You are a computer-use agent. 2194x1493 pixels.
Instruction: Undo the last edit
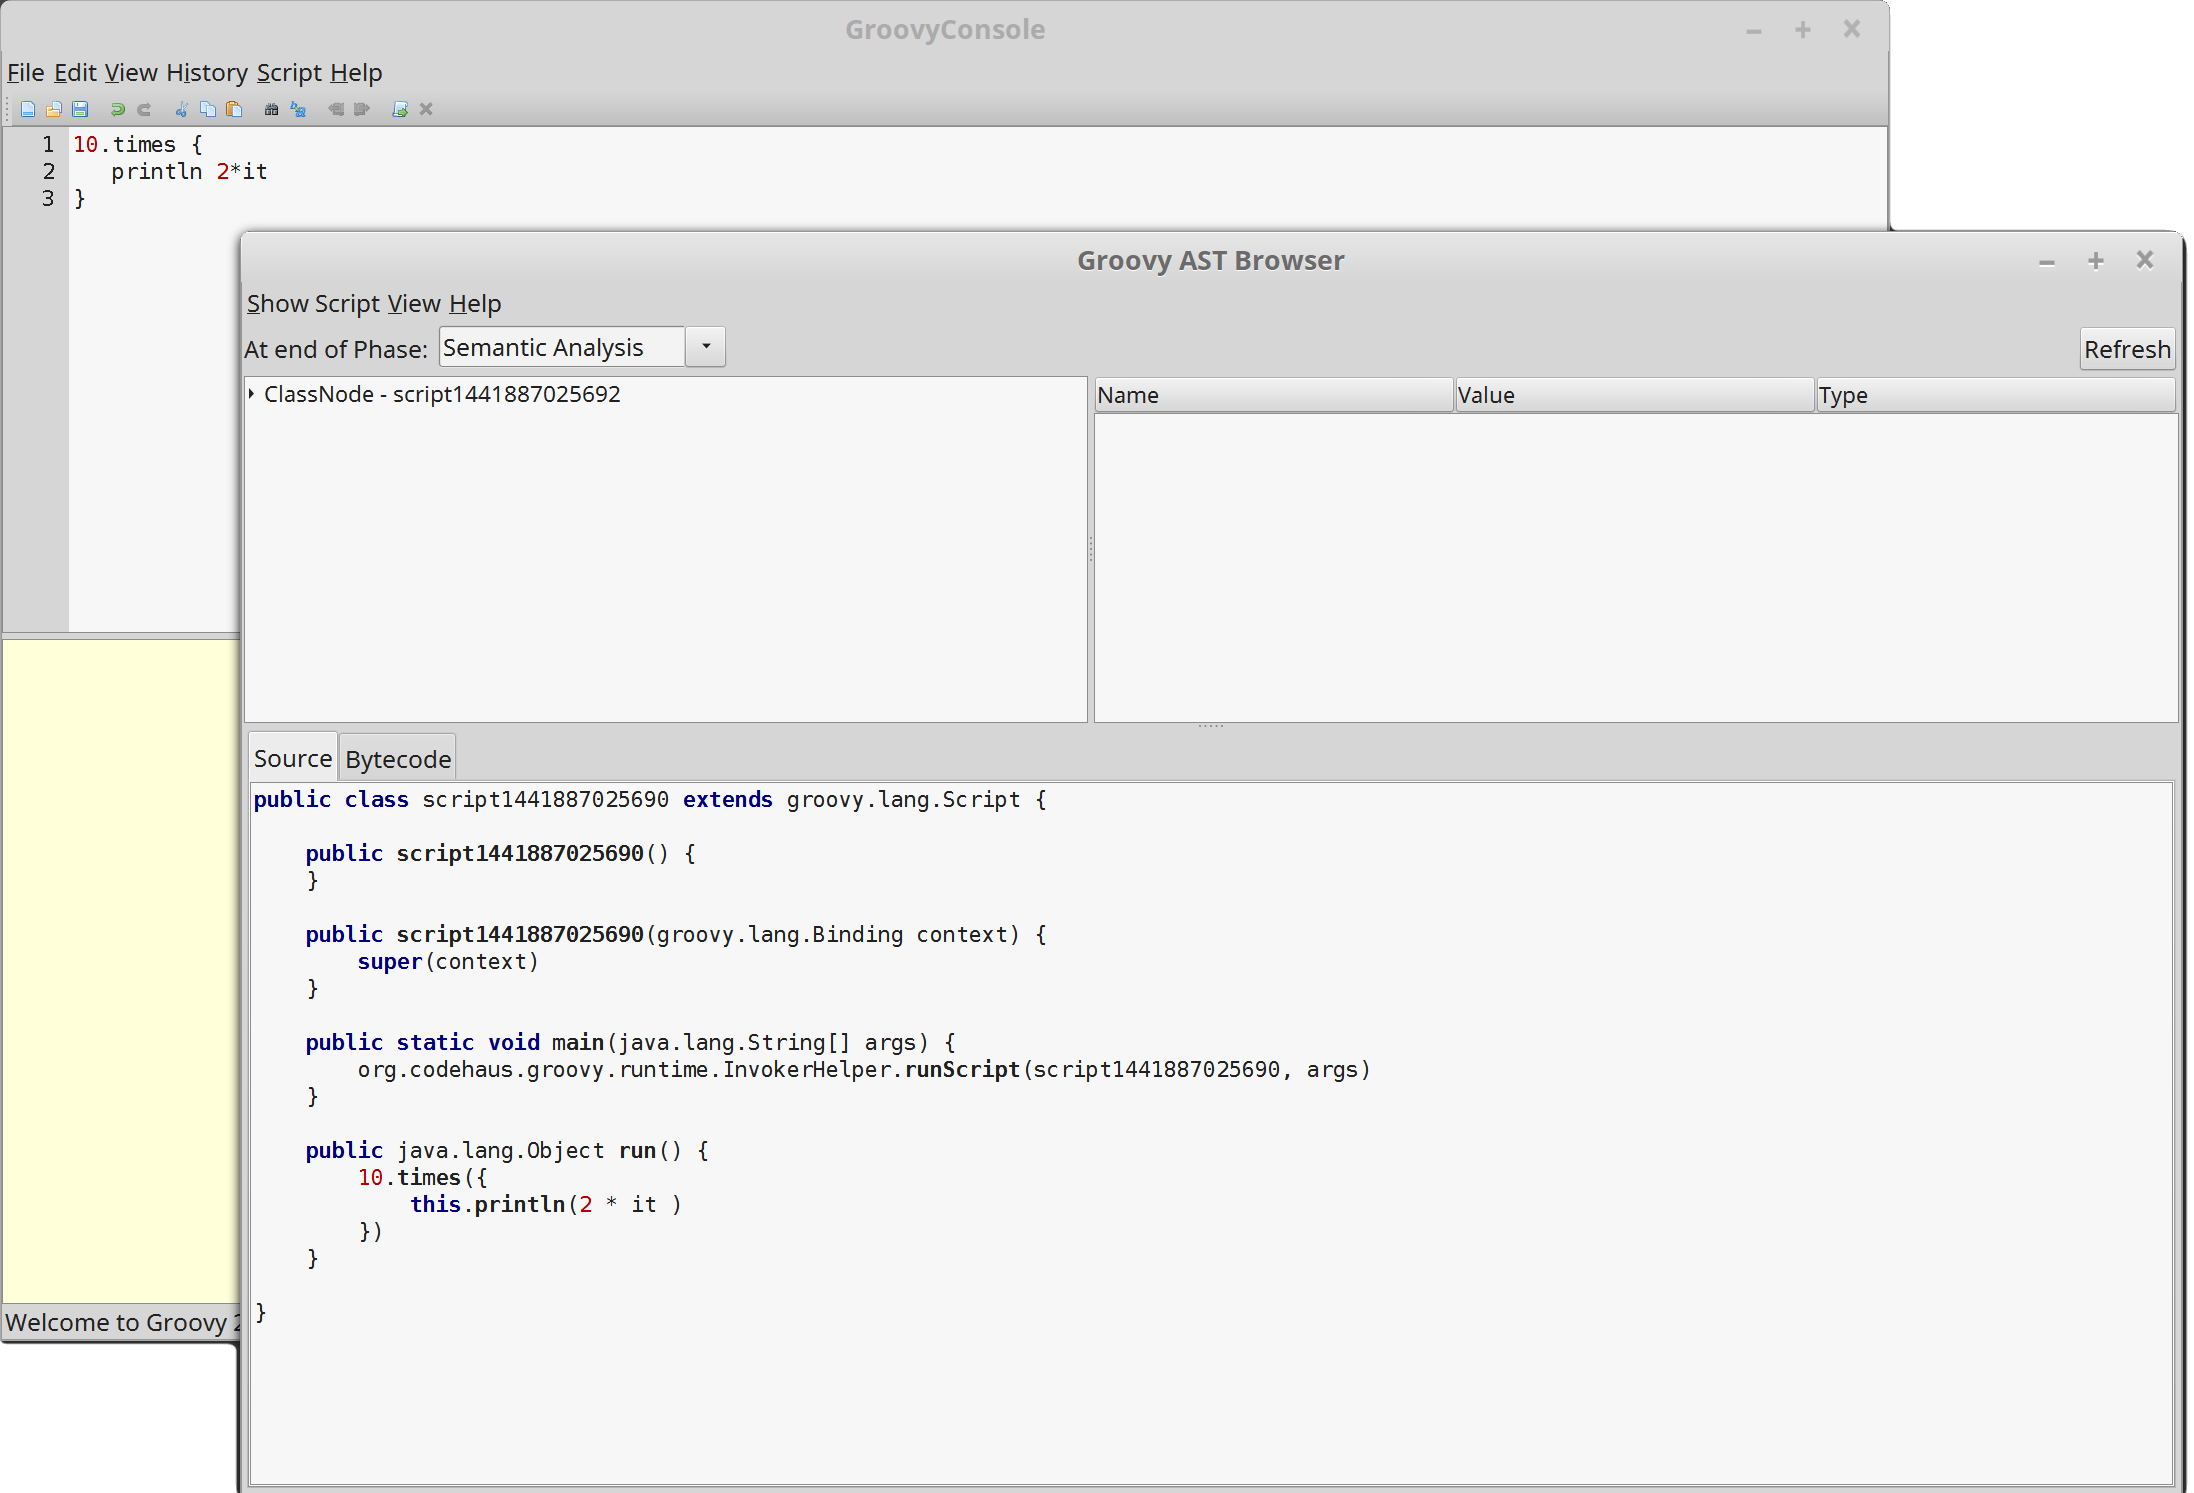pyautogui.click(x=118, y=110)
